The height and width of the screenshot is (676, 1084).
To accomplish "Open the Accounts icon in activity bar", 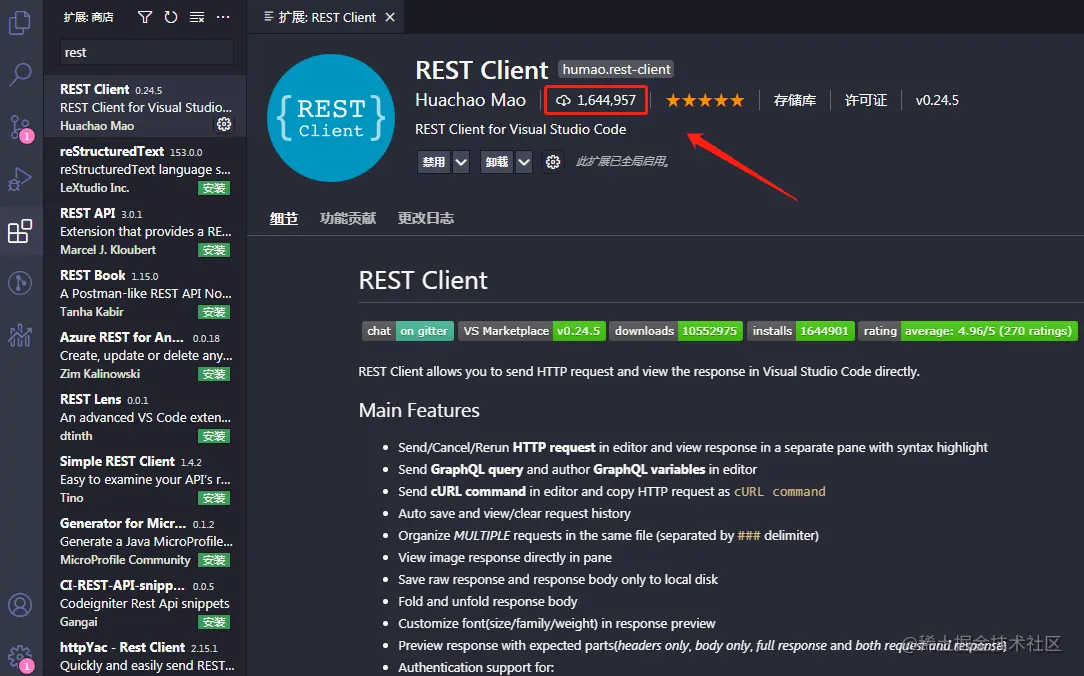I will coord(20,605).
